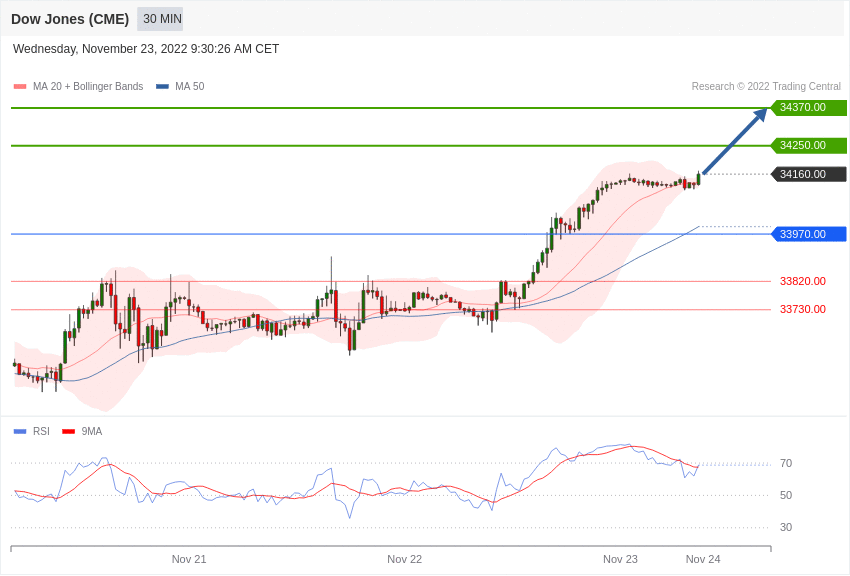Click the RSI legend swatch

(20, 431)
